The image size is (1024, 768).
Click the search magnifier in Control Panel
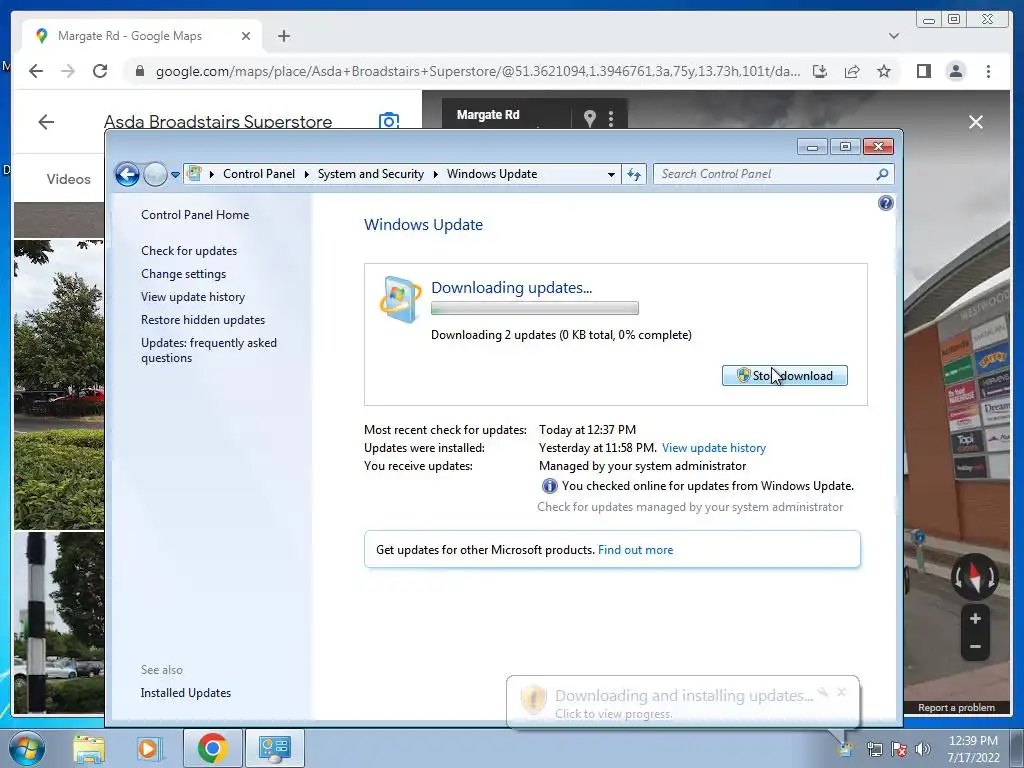(x=882, y=174)
